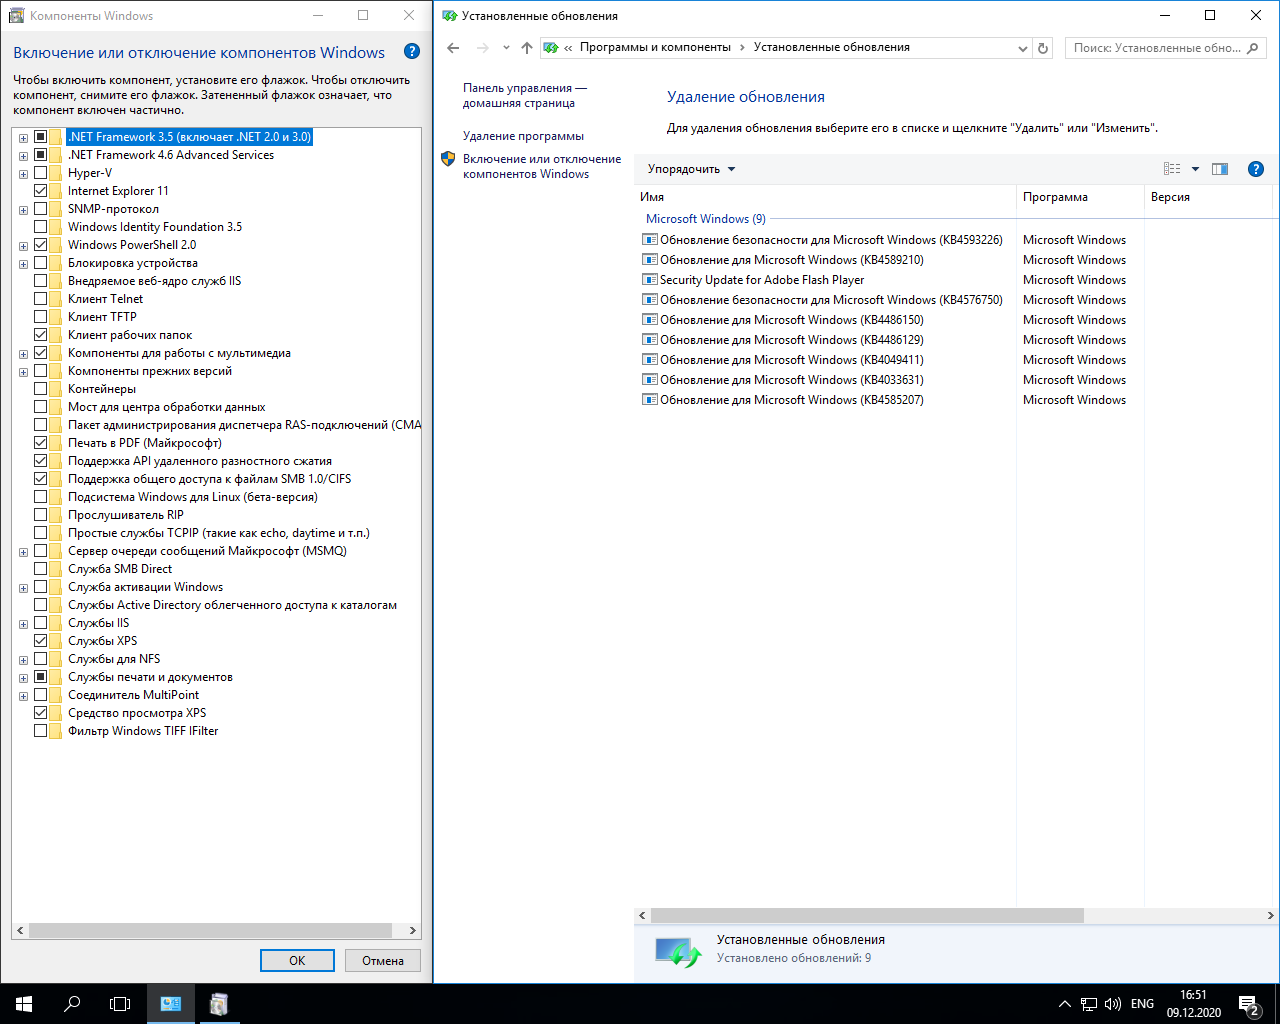This screenshot has width=1280, height=1024.
Task: Click folder icon next to Hyper-V
Action: pyautogui.click(x=56, y=173)
